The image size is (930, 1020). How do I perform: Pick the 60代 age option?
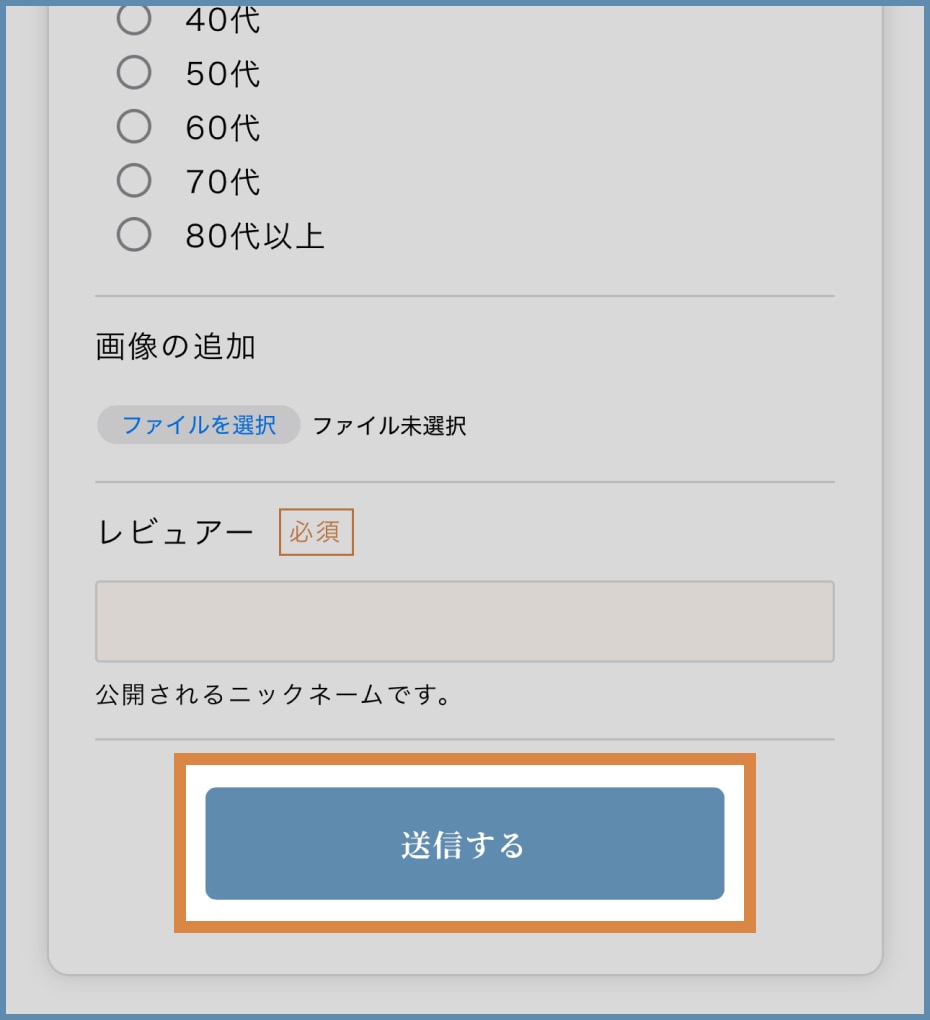(x=133, y=126)
